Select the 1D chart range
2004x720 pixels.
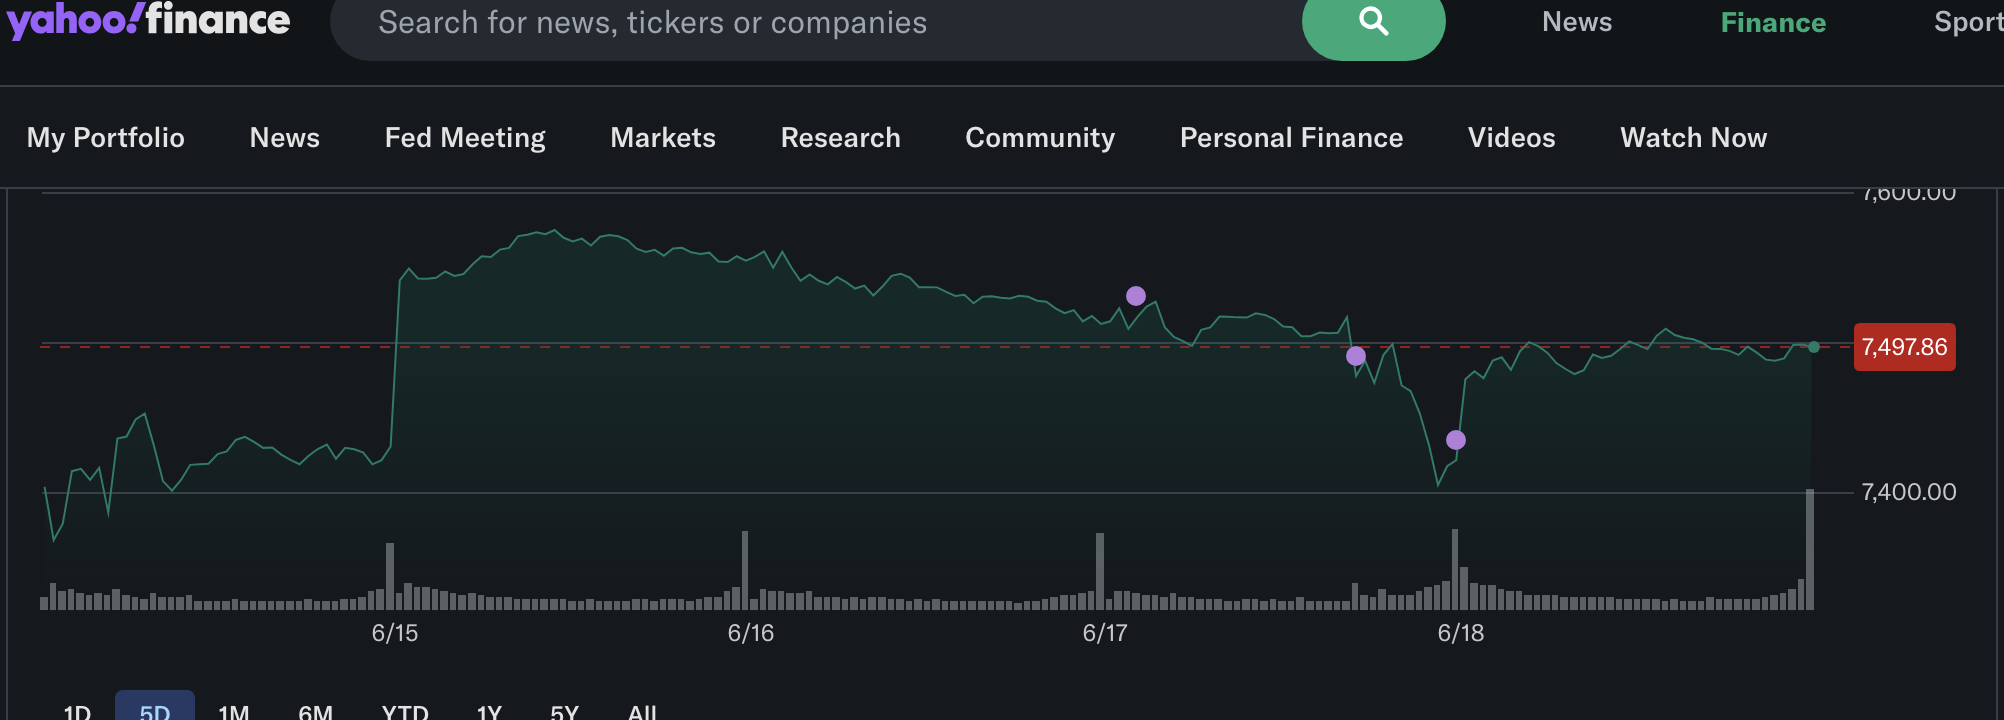click(x=77, y=712)
